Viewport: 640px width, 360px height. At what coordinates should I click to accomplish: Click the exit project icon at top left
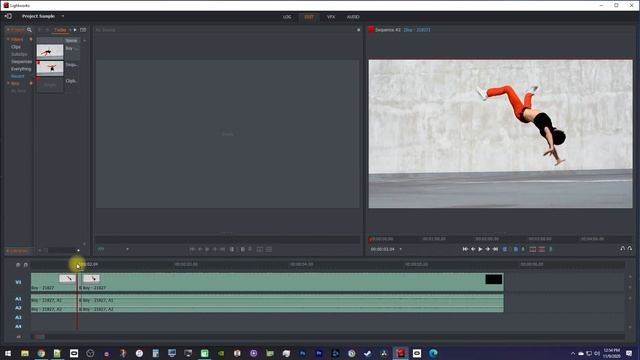tap(8, 16)
